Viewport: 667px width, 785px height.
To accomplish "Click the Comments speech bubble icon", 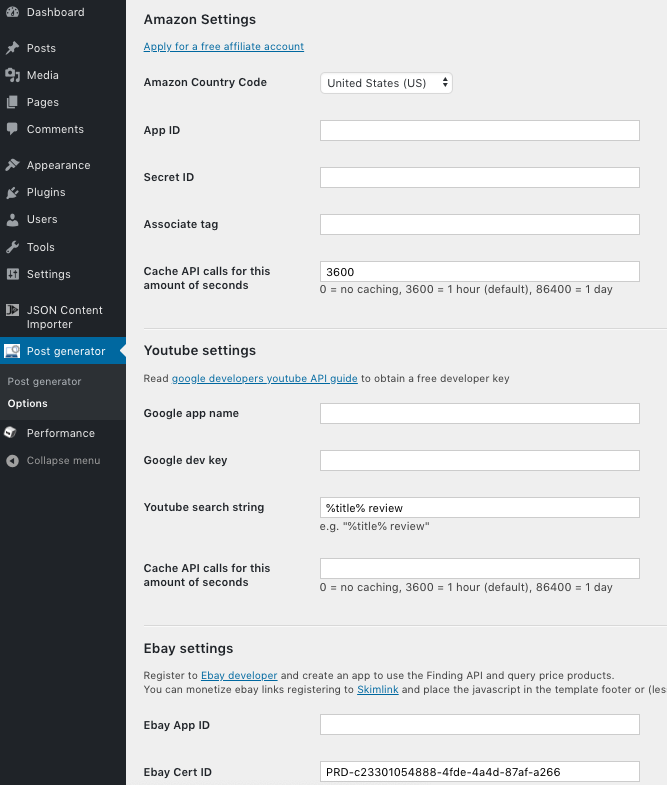I will pyautogui.click(x=13, y=129).
